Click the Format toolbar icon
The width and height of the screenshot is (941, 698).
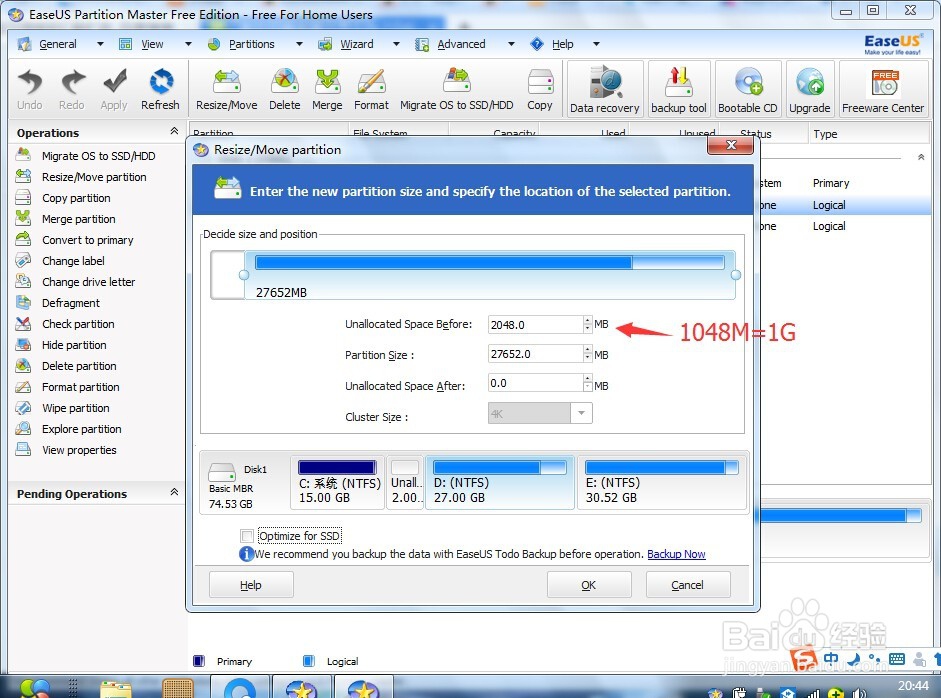(371, 89)
